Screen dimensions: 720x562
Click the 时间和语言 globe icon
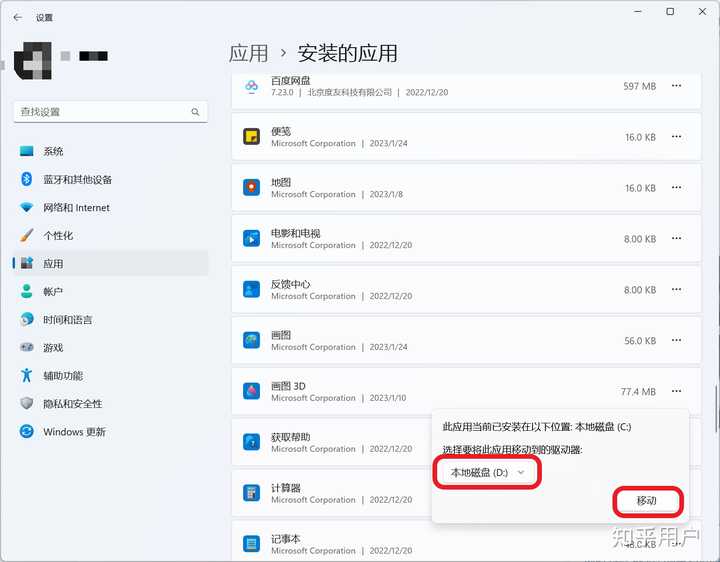tap(27, 319)
